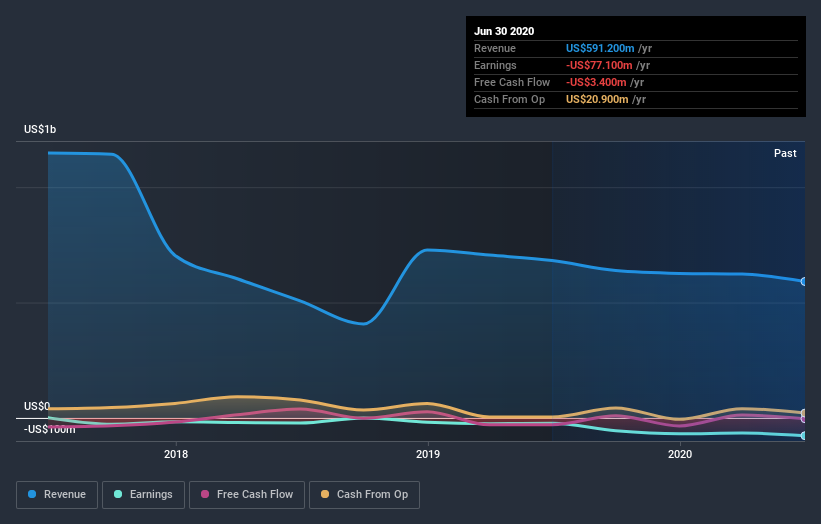Click the pink Free Cash Flow end-point marker
The width and height of the screenshot is (821, 524).
804,419
